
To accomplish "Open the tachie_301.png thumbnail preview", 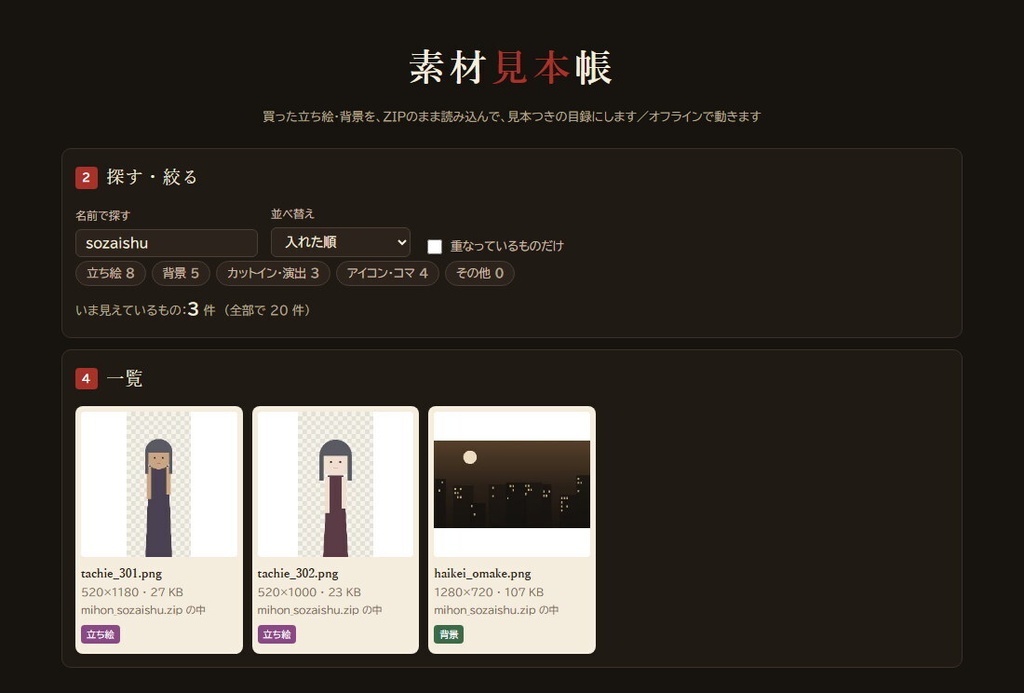I will coord(159,484).
